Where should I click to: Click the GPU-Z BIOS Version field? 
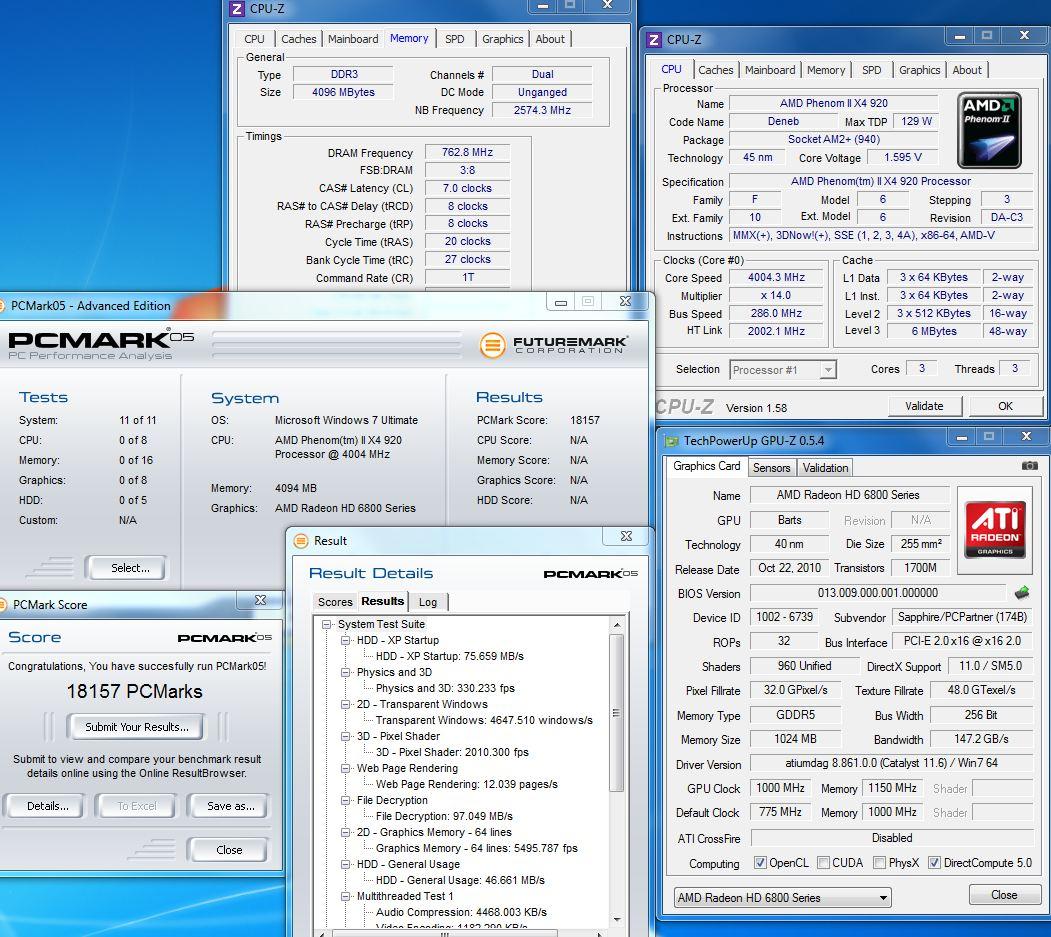[x=877, y=593]
